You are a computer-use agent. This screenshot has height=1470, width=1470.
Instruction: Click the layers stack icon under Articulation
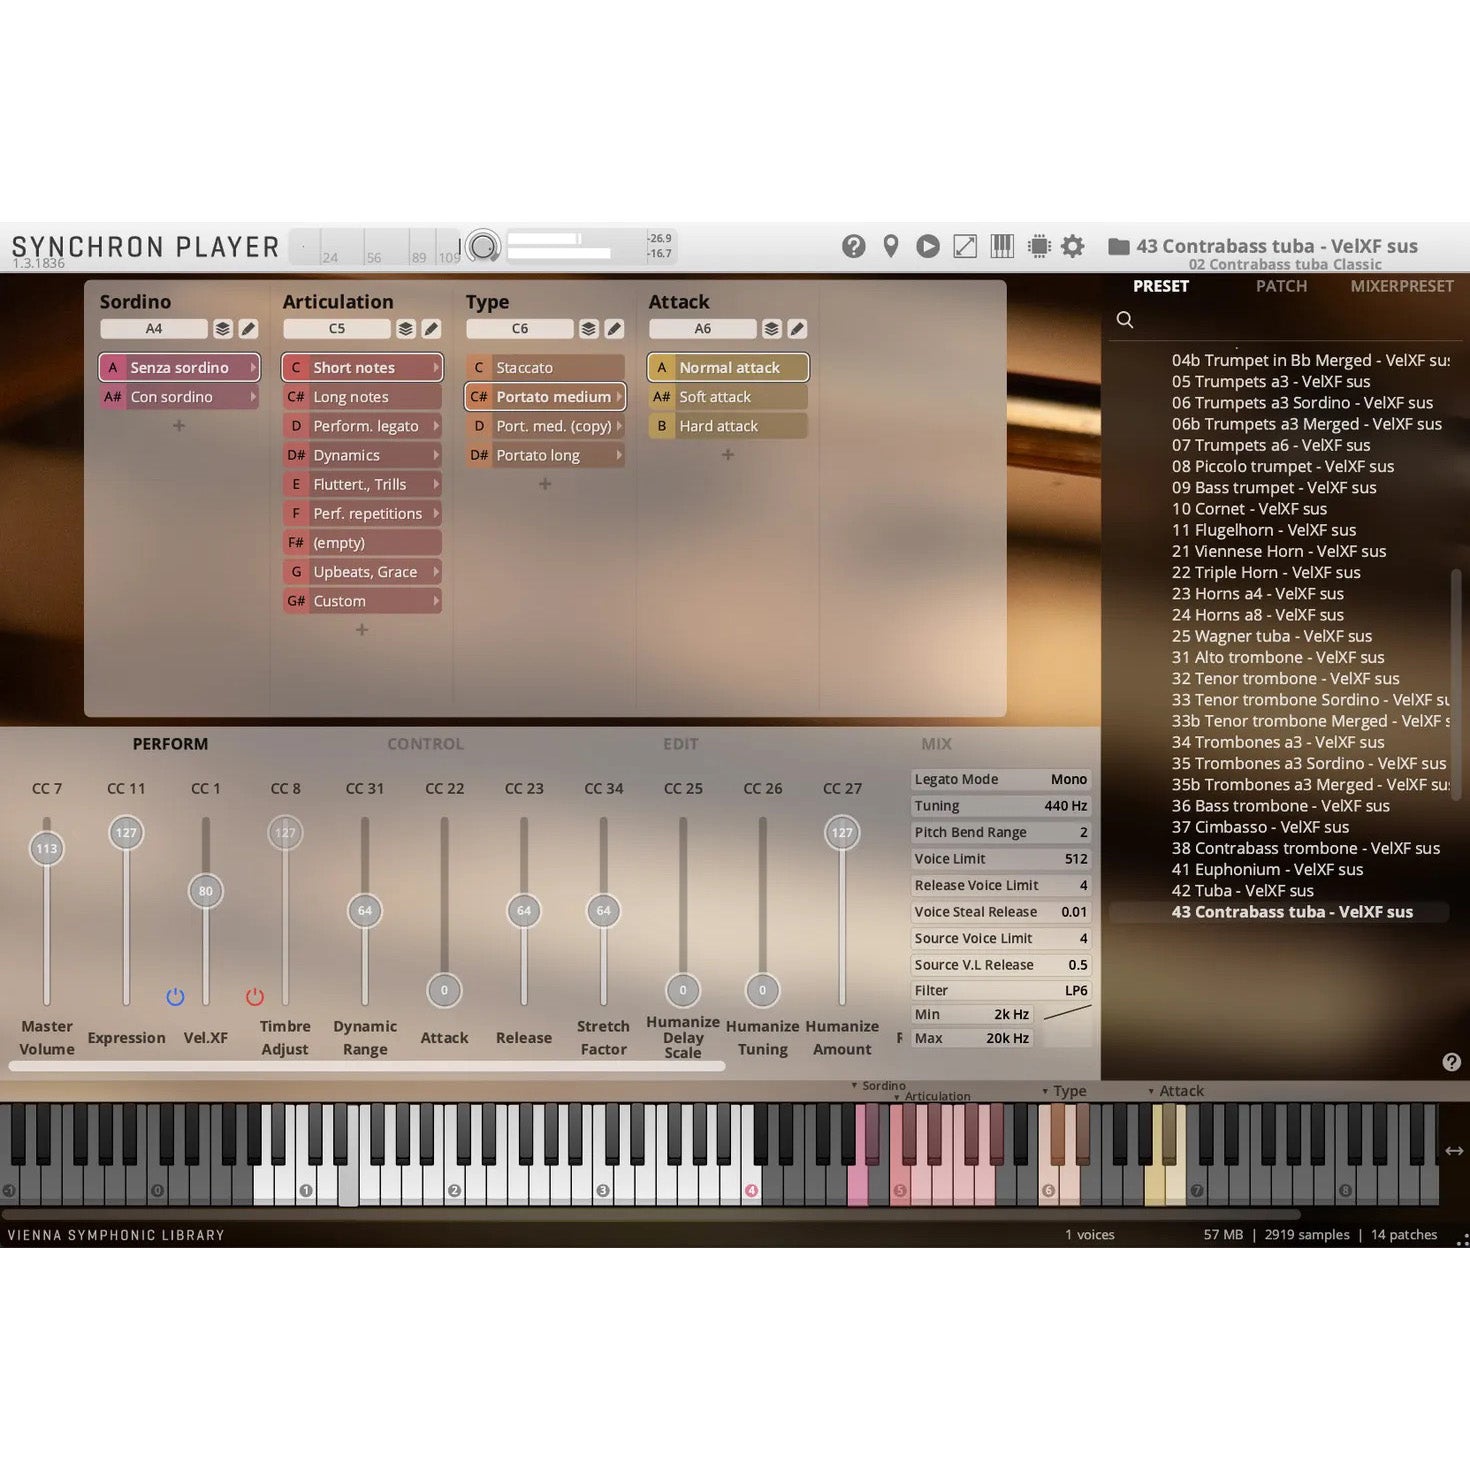(405, 329)
